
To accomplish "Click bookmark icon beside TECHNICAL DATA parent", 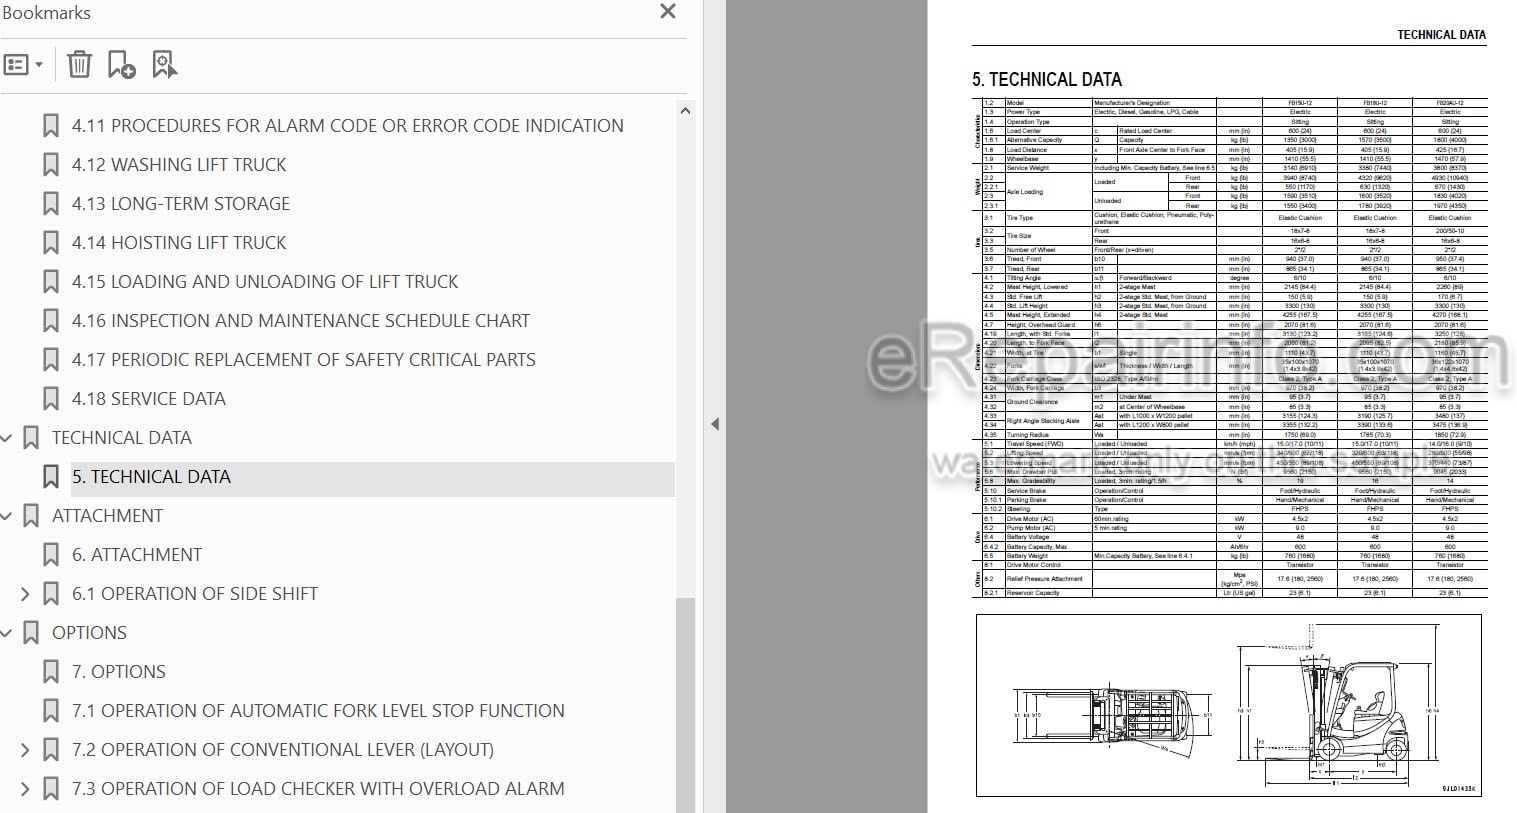I will pos(31,438).
